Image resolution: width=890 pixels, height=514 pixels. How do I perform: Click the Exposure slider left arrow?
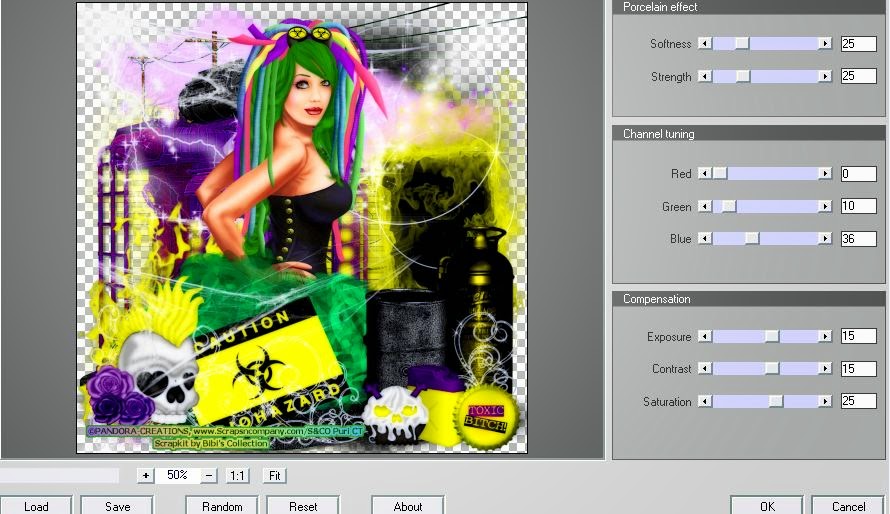[705, 336]
